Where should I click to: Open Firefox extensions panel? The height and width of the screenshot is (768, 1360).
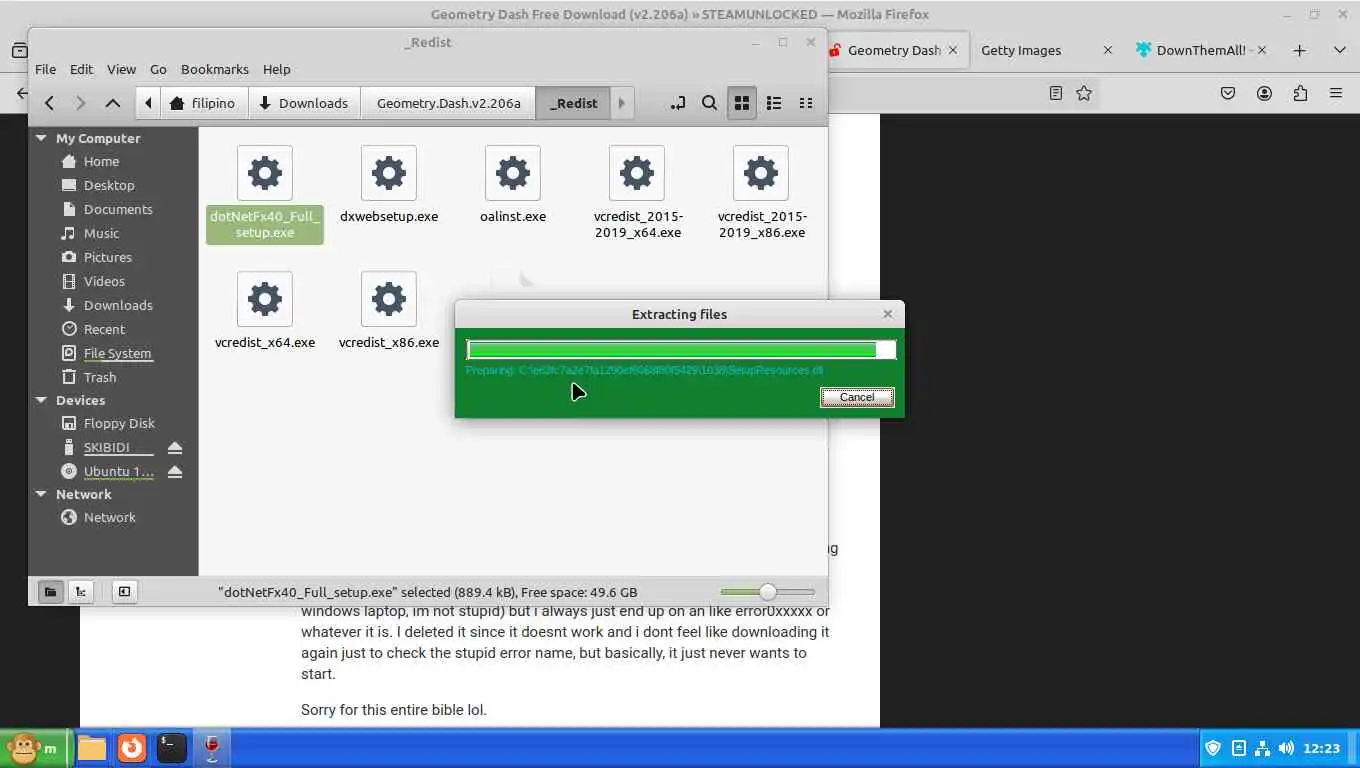(x=1300, y=93)
